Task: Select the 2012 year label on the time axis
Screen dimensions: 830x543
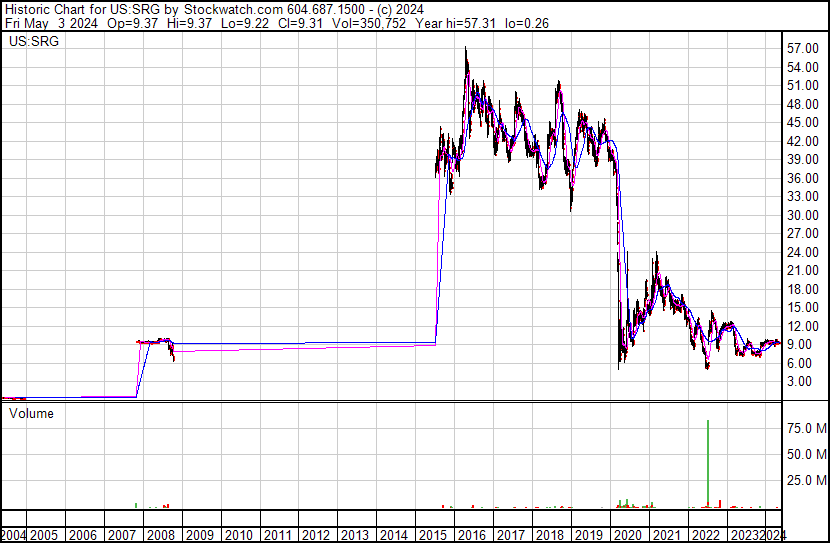Action: tap(316, 535)
